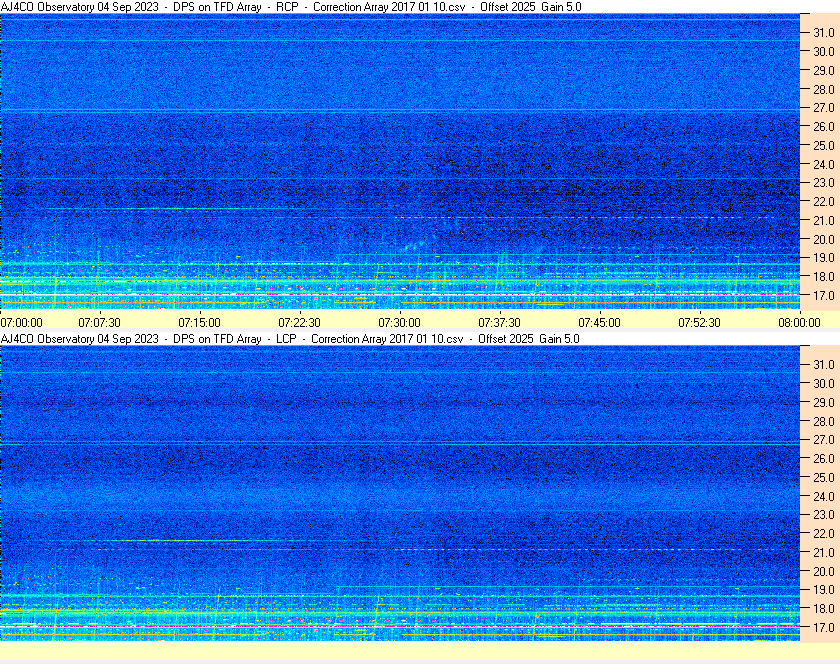840x664 pixels.
Task: Pick the 23.0 frequency label on LCP plot
Action: tap(824, 514)
